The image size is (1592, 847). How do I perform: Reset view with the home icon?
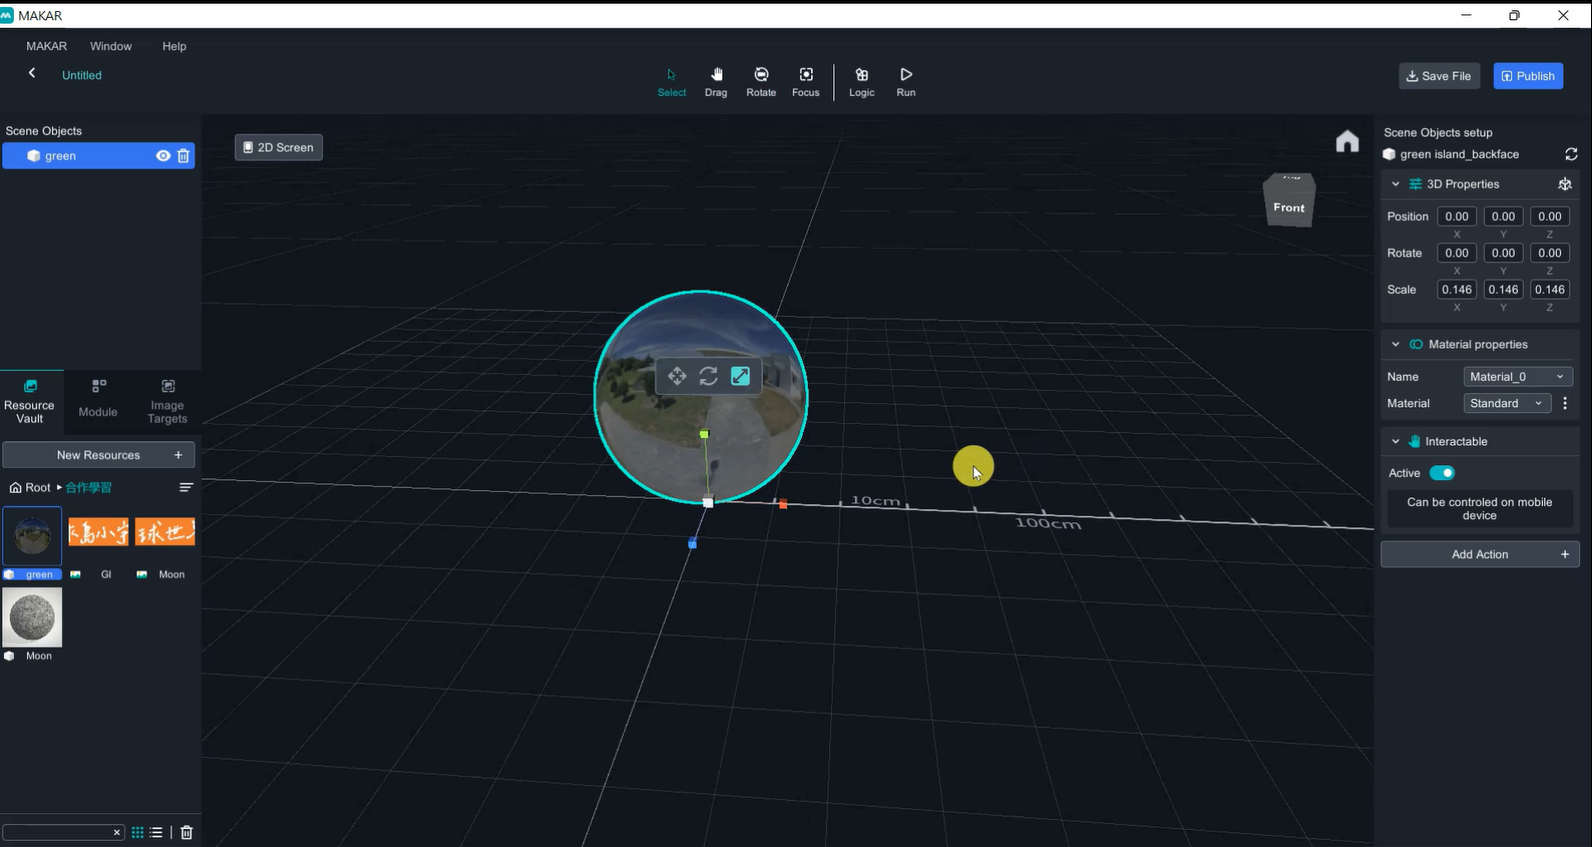[x=1347, y=142]
